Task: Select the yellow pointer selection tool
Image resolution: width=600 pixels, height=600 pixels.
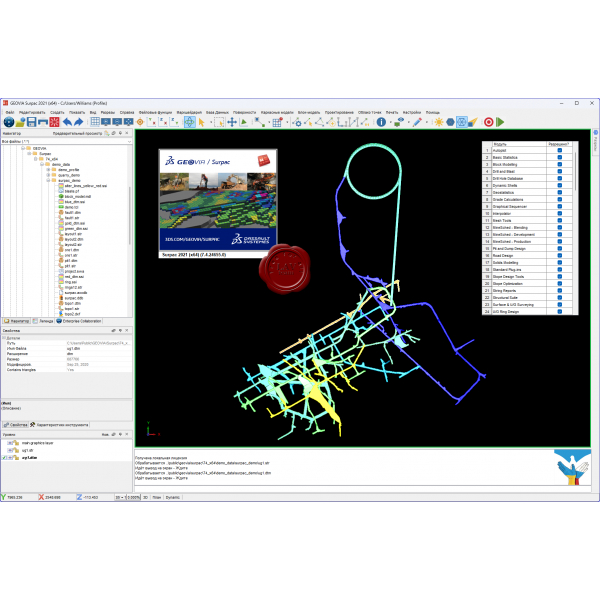Action: pyautogui.click(x=202, y=122)
